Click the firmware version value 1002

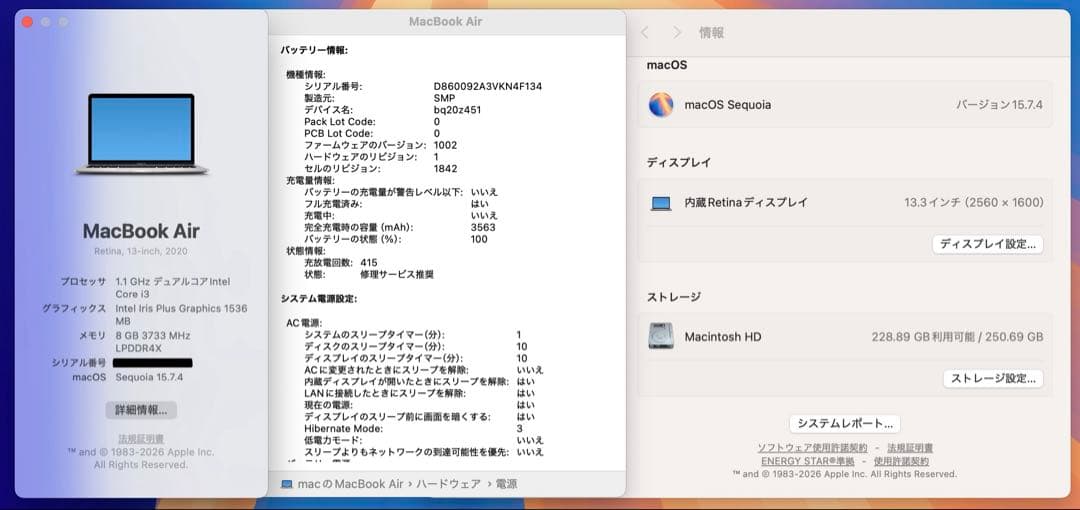coord(445,145)
